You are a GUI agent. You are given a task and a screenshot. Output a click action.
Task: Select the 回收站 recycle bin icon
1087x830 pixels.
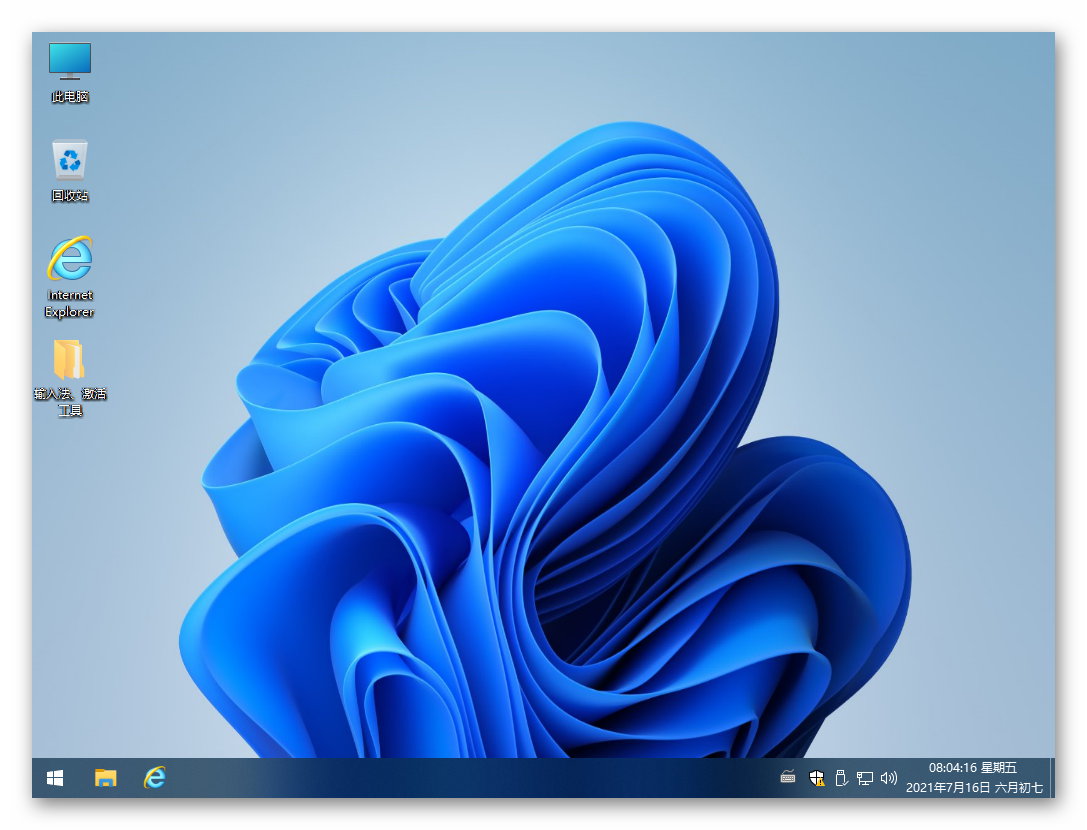[x=69, y=160]
